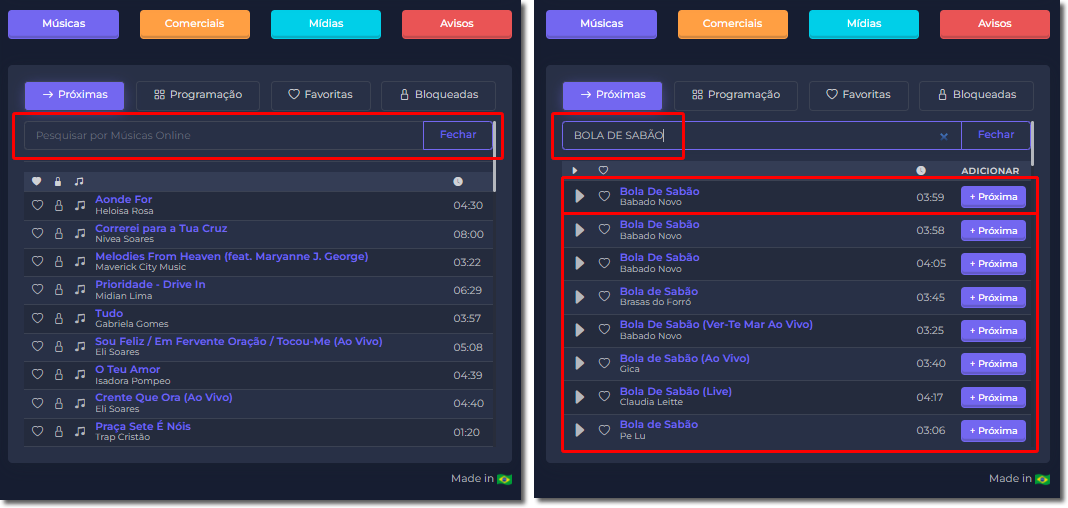Open the Favoritas tab in the left panel
The image size is (1068, 508).
[x=320, y=95]
